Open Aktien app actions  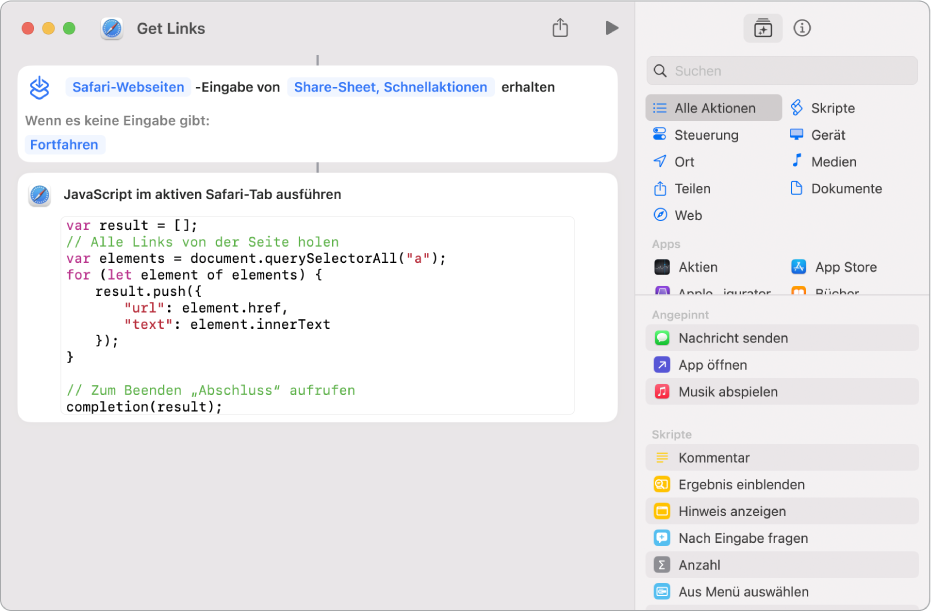(686, 267)
